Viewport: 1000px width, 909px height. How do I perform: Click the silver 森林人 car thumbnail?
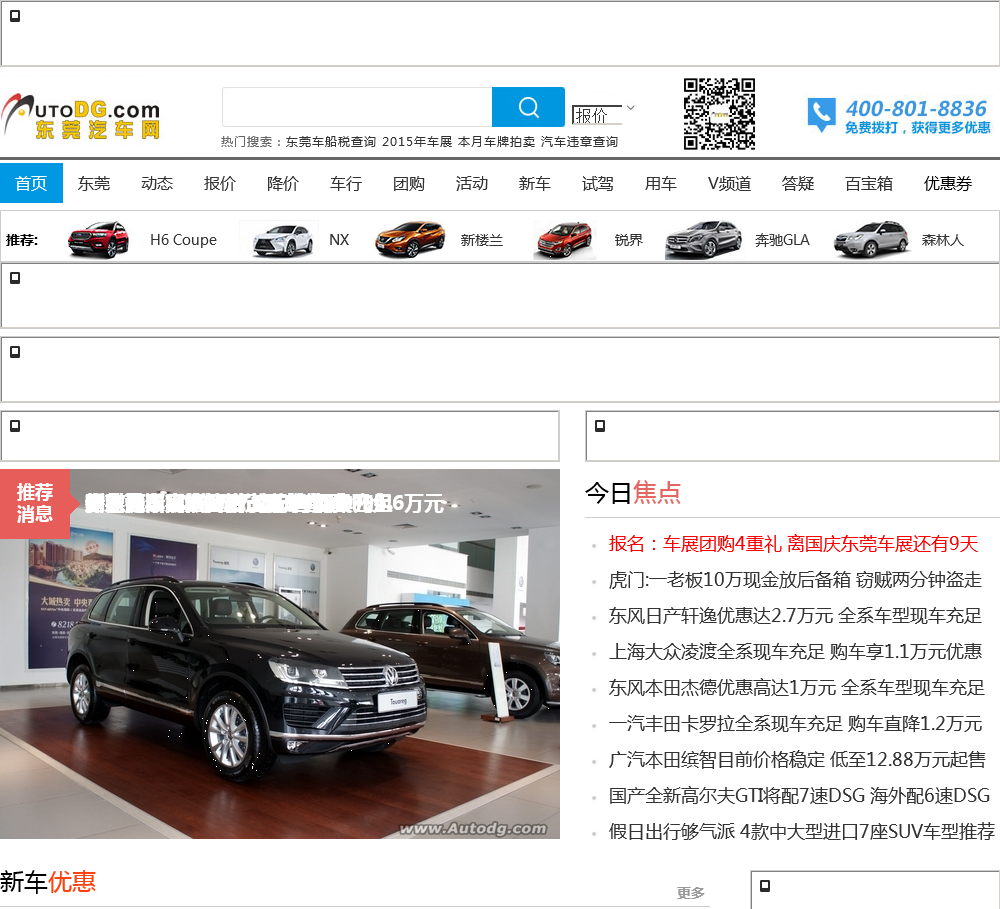pos(871,239)
